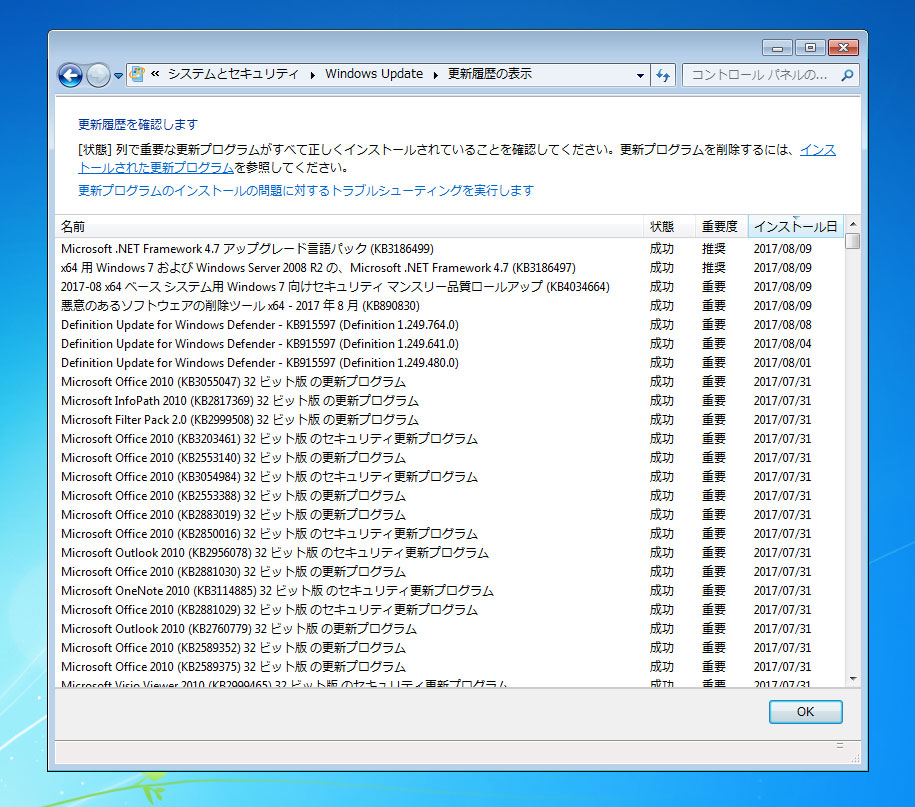The height and width of the screenshot is (807, 915).
Task: Click the Back navigation arrow button
Action: (x=70, y=75)
